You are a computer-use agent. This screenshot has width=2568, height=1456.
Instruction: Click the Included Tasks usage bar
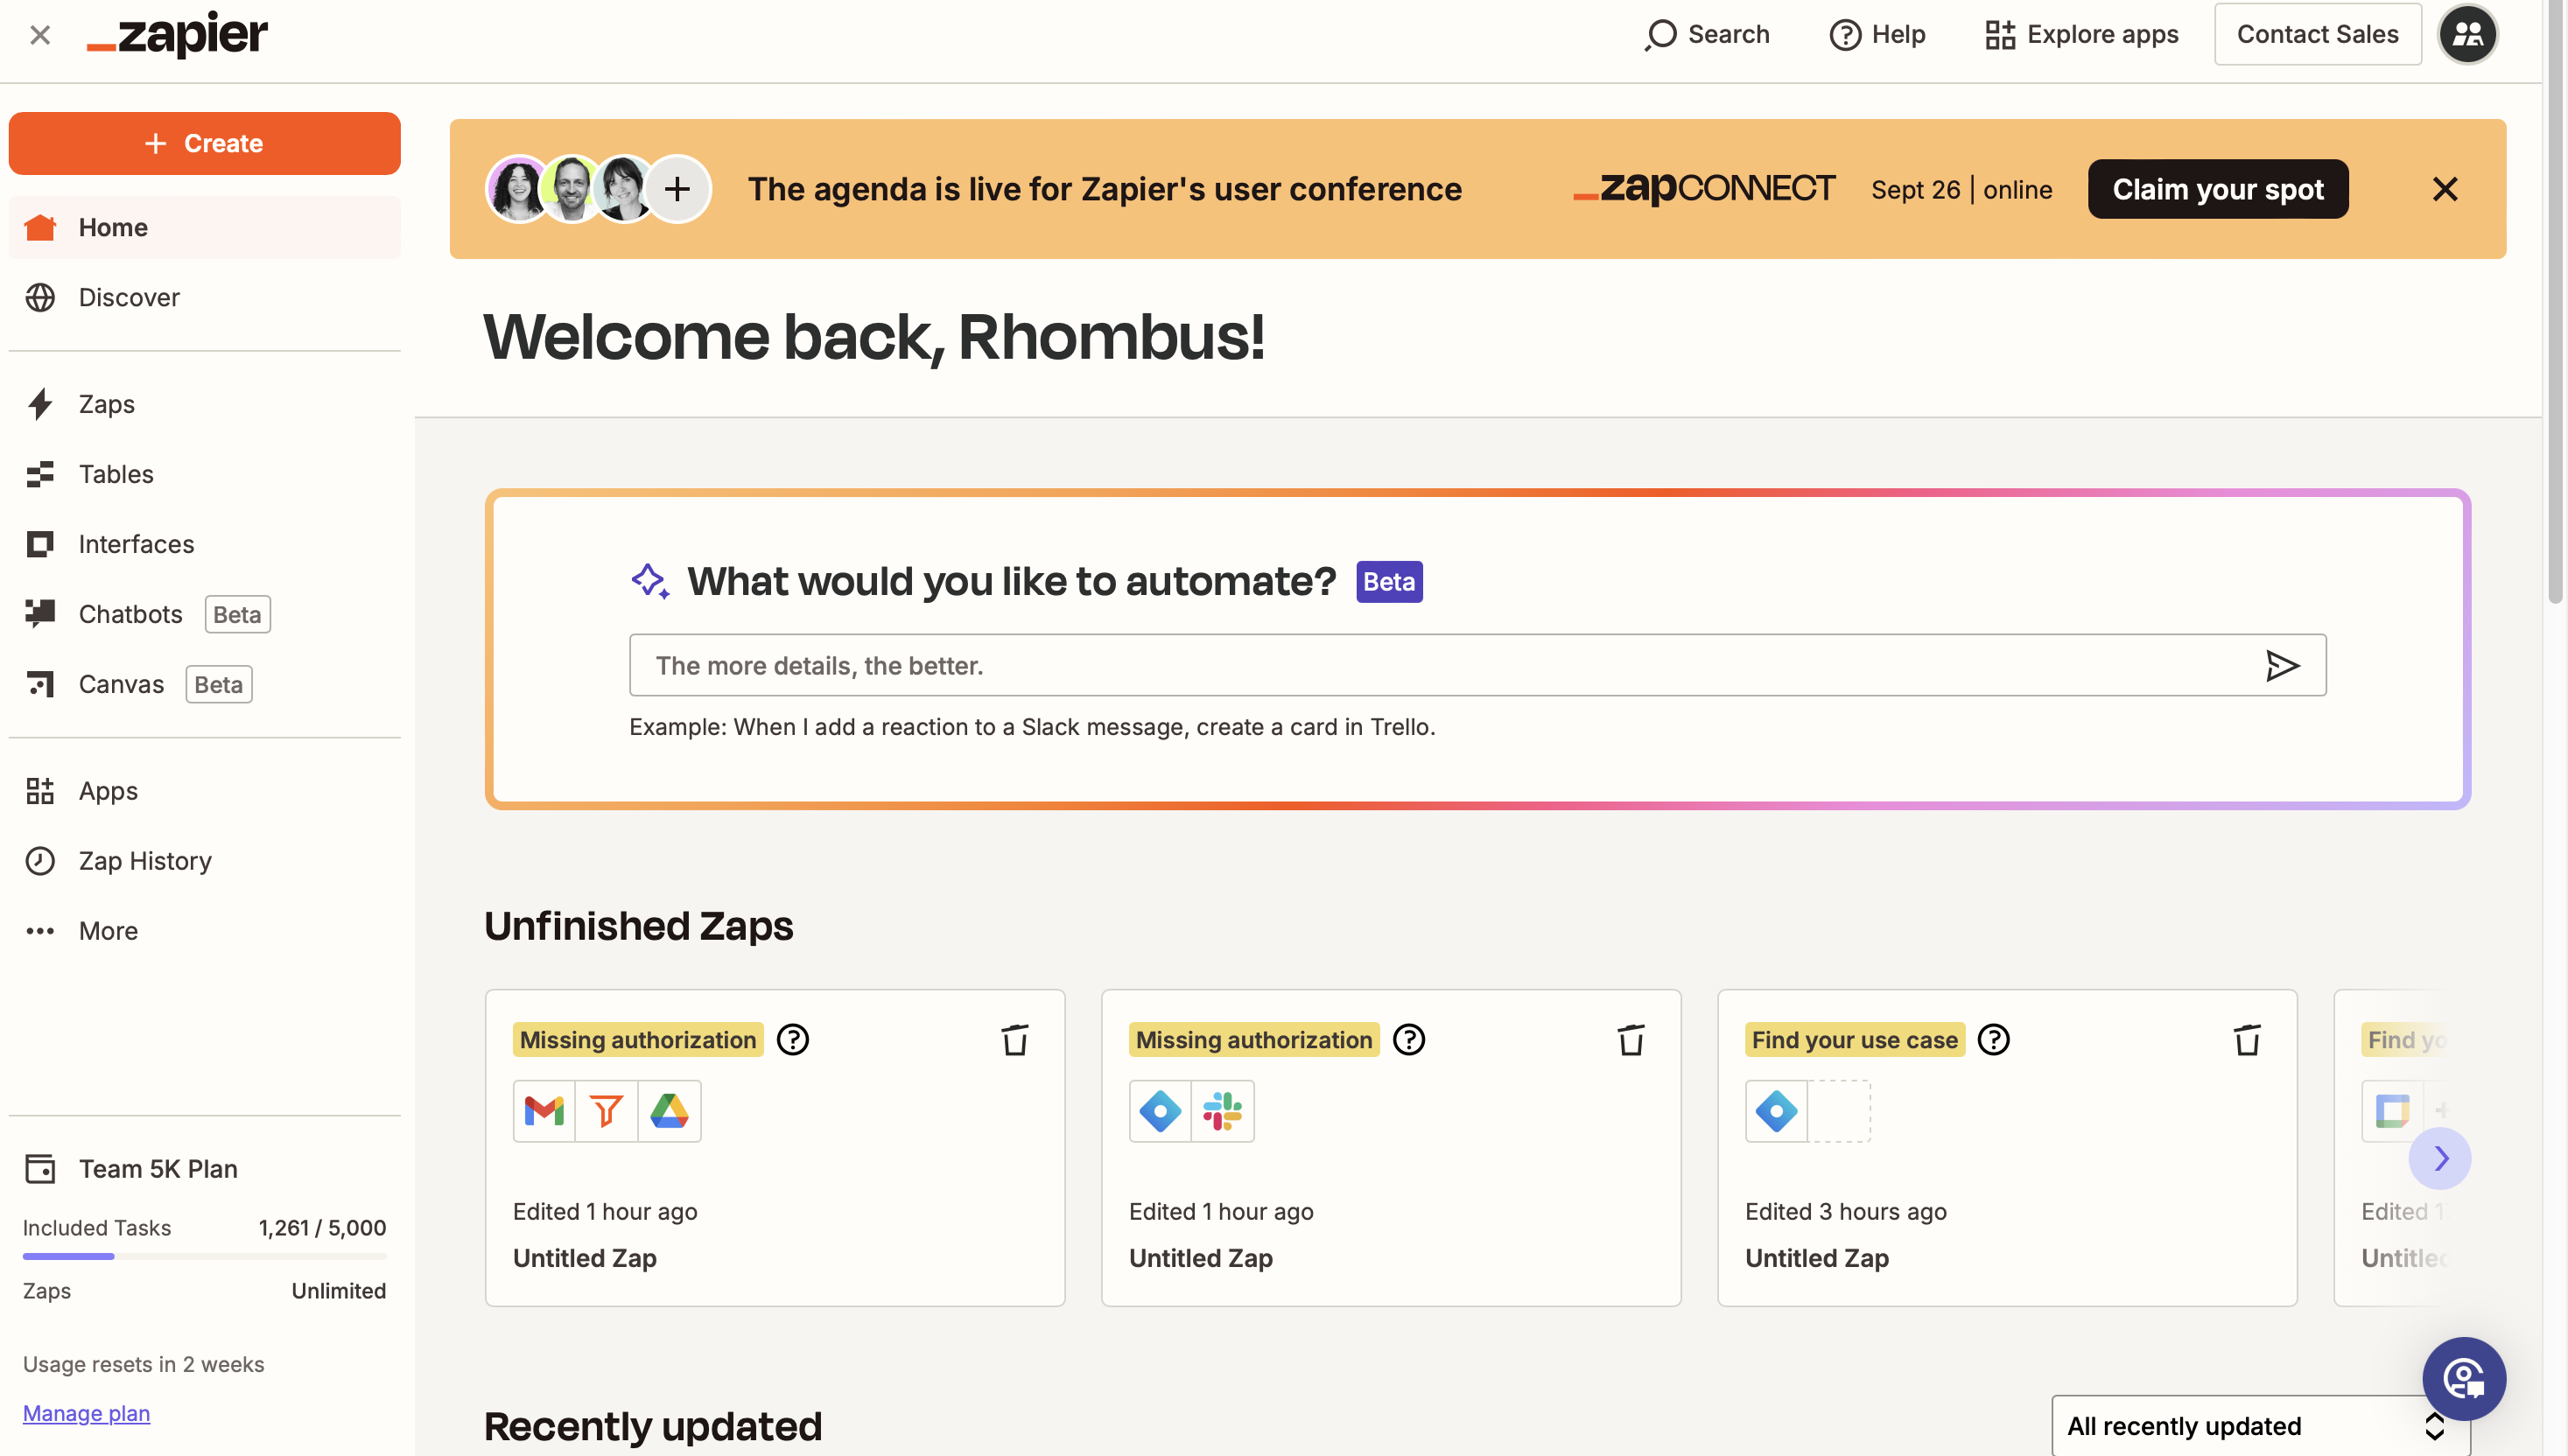(x=204, y=1256)
